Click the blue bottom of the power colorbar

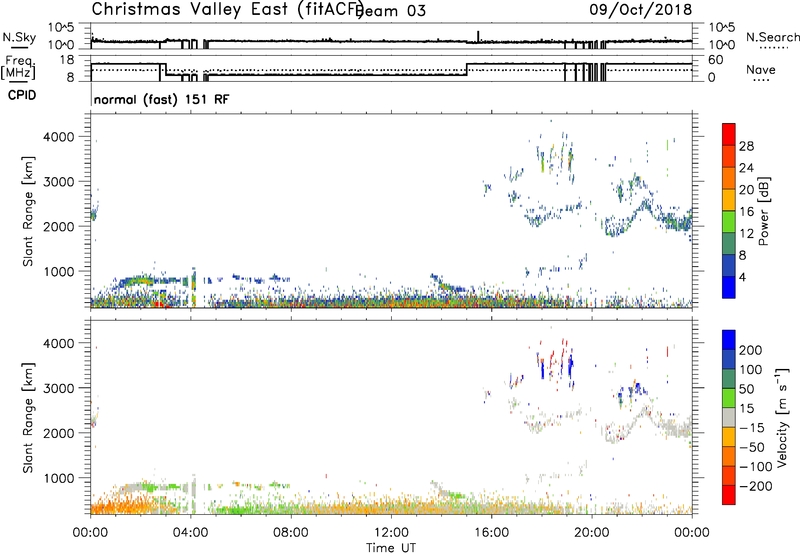729,288
